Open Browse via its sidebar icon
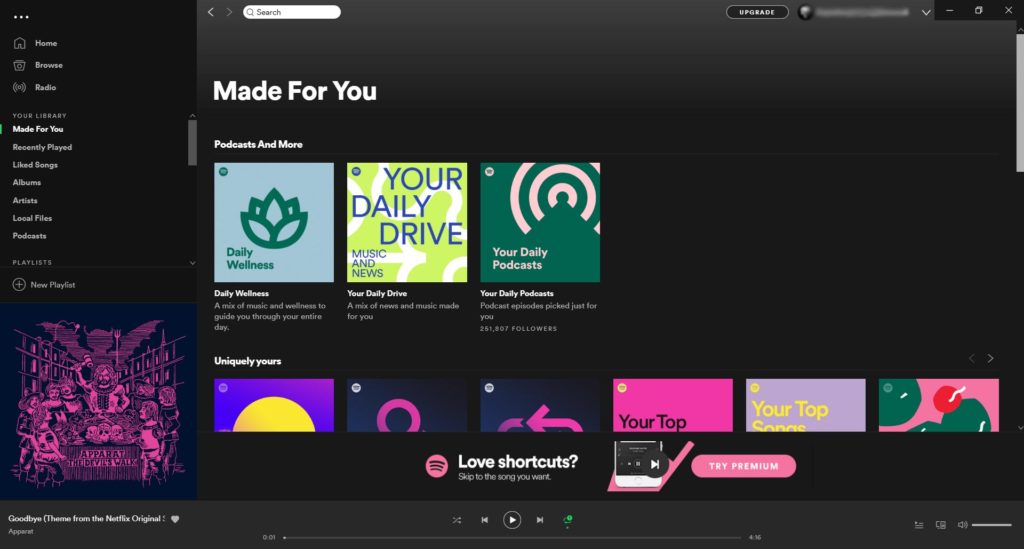The image size is (1024, 549). pos(19,65)
